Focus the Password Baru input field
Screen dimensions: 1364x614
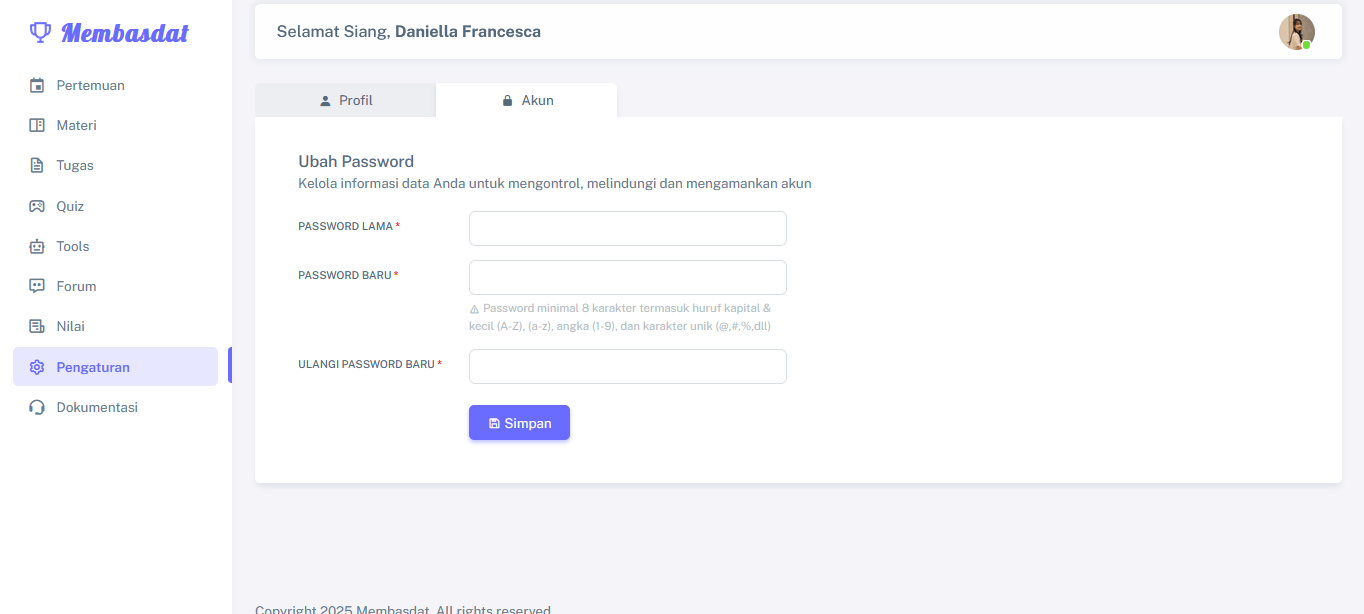point(627,277)
